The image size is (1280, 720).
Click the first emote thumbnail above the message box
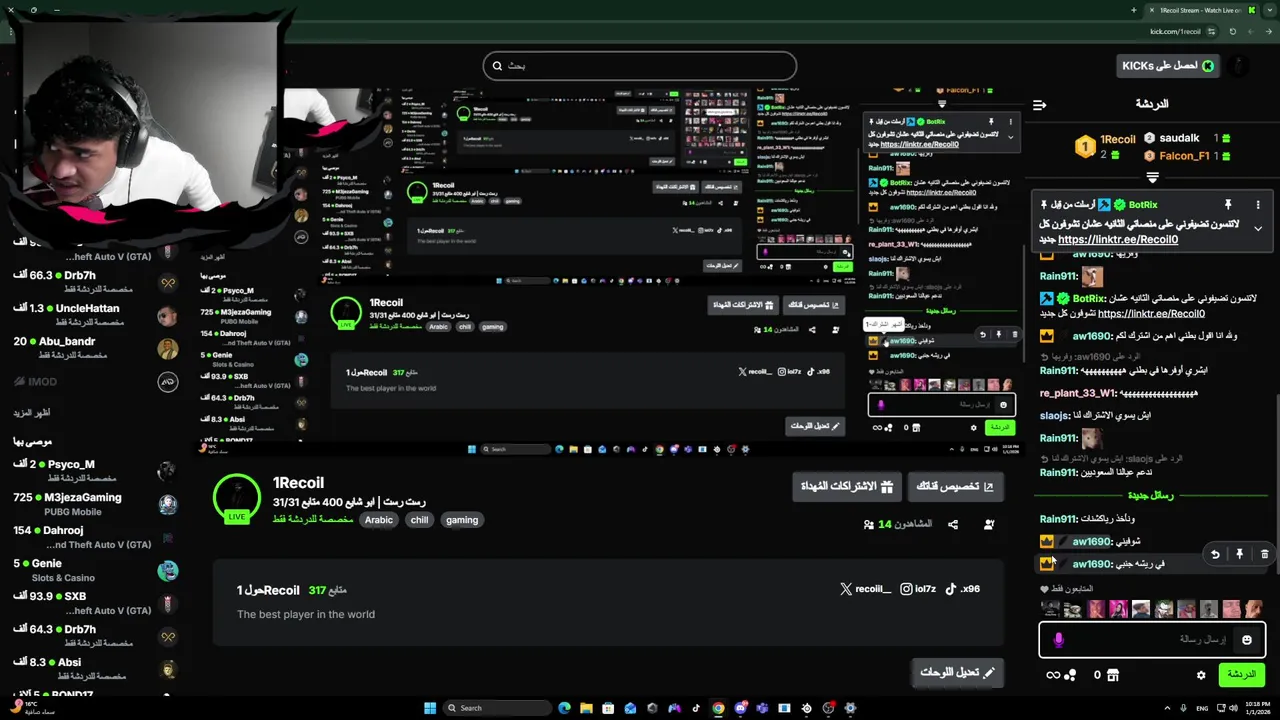point(1049,609)
